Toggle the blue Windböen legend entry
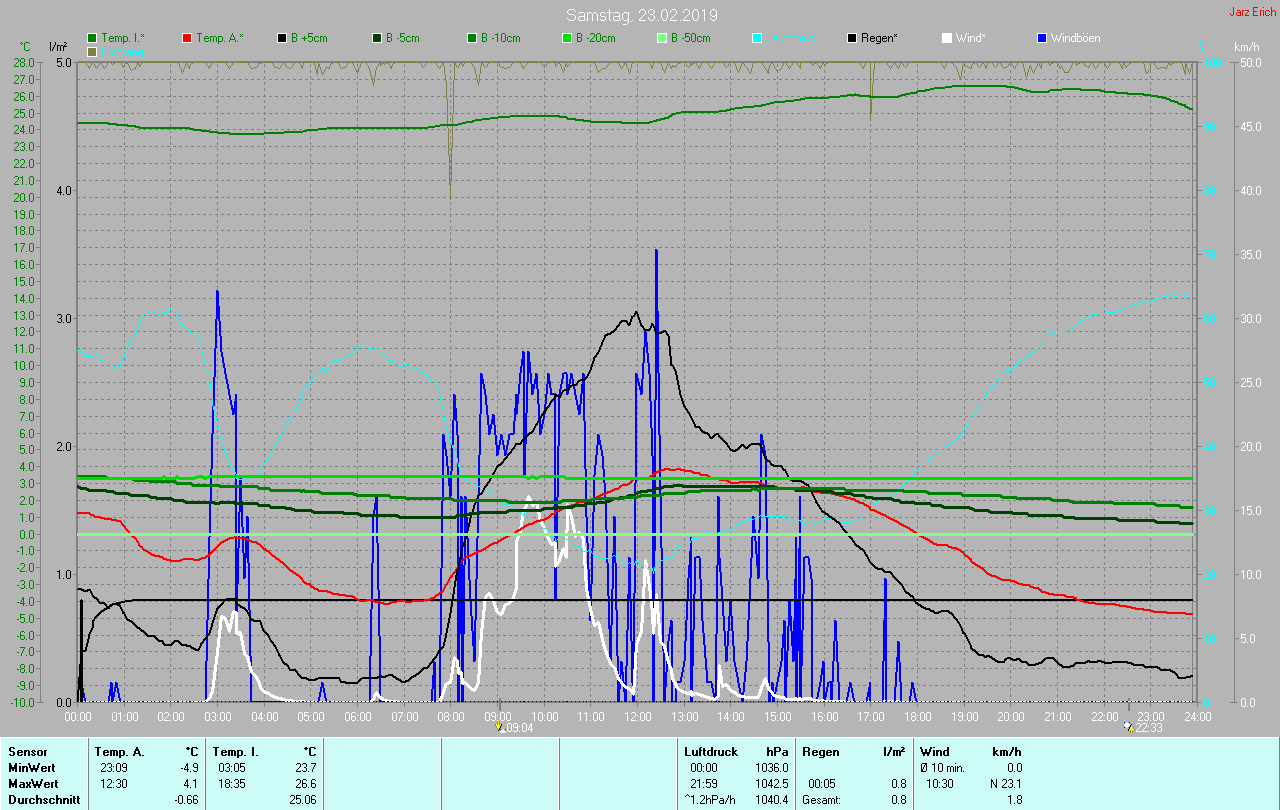 click(x=1042, y=38)
